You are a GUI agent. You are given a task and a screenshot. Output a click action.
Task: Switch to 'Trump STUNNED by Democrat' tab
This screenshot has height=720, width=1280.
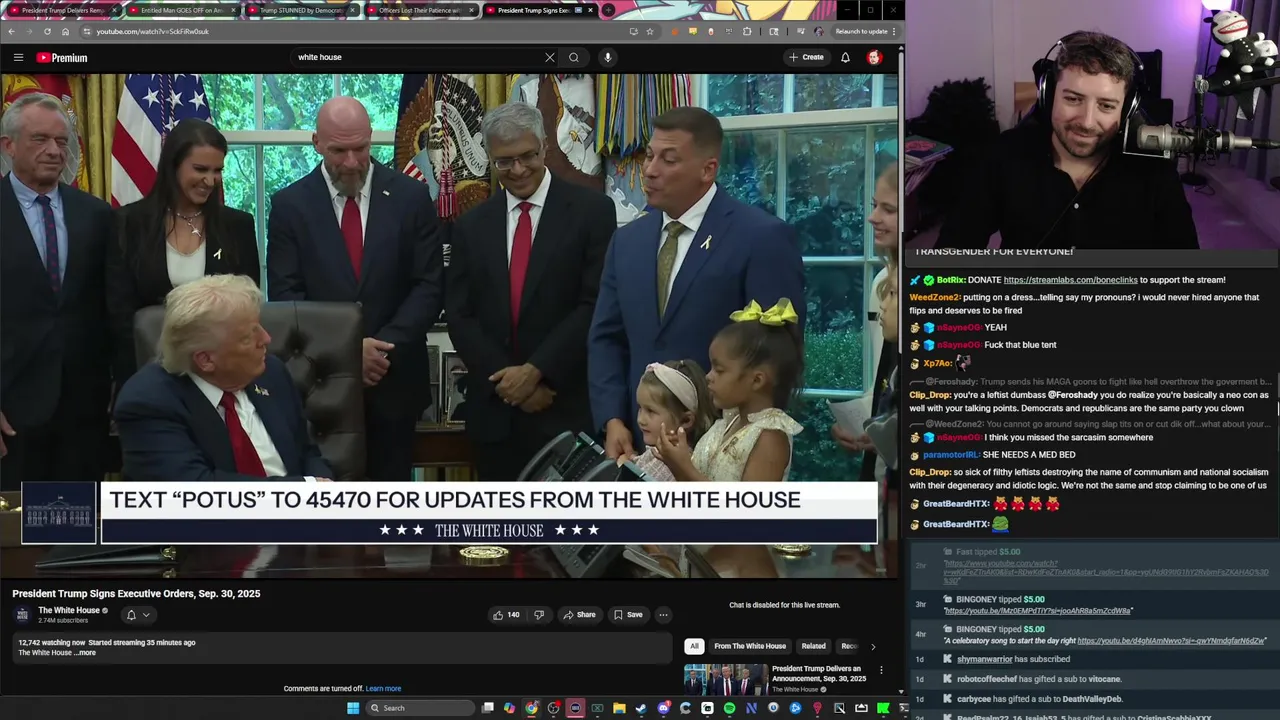300,10
